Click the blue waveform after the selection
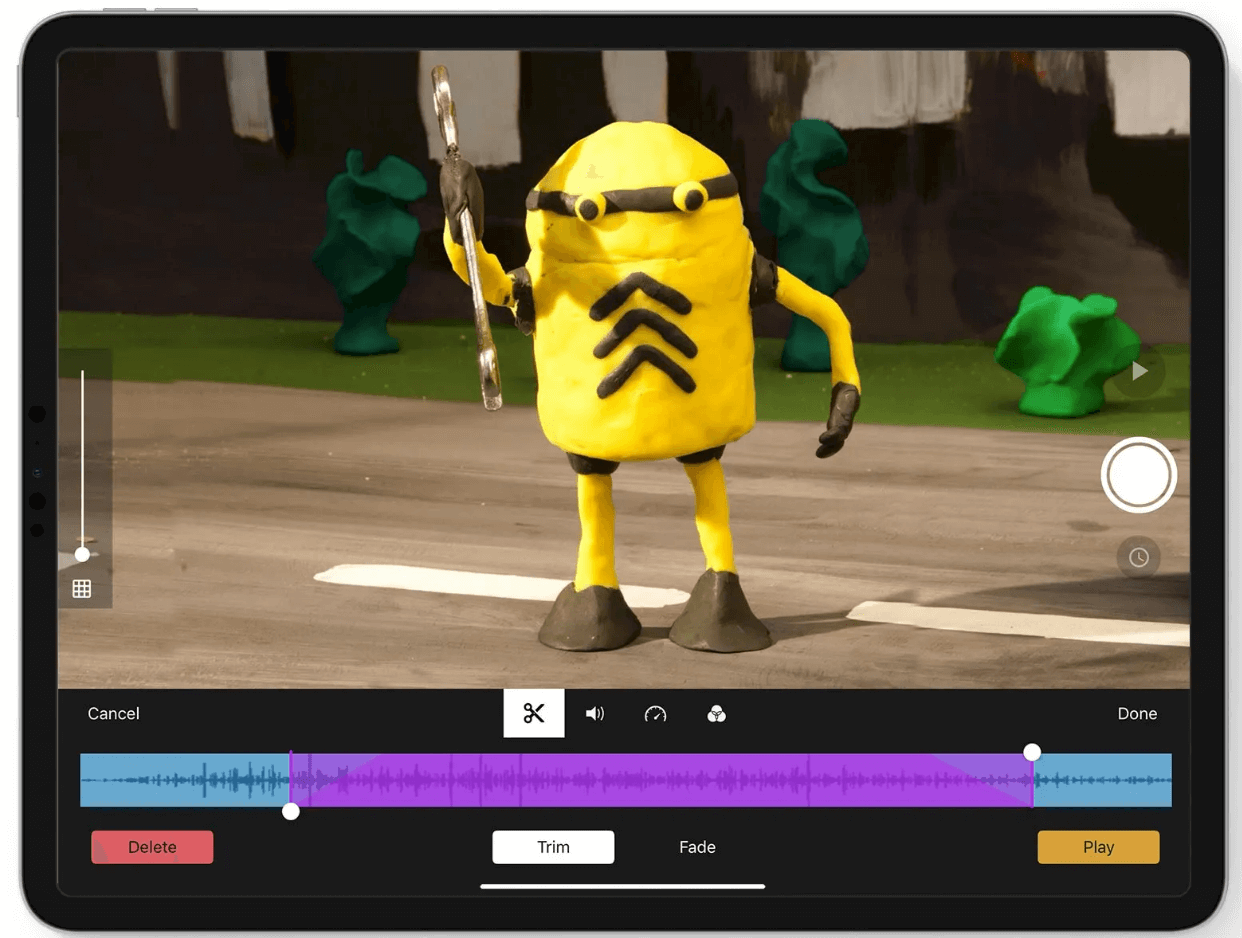 [1102, 780]
